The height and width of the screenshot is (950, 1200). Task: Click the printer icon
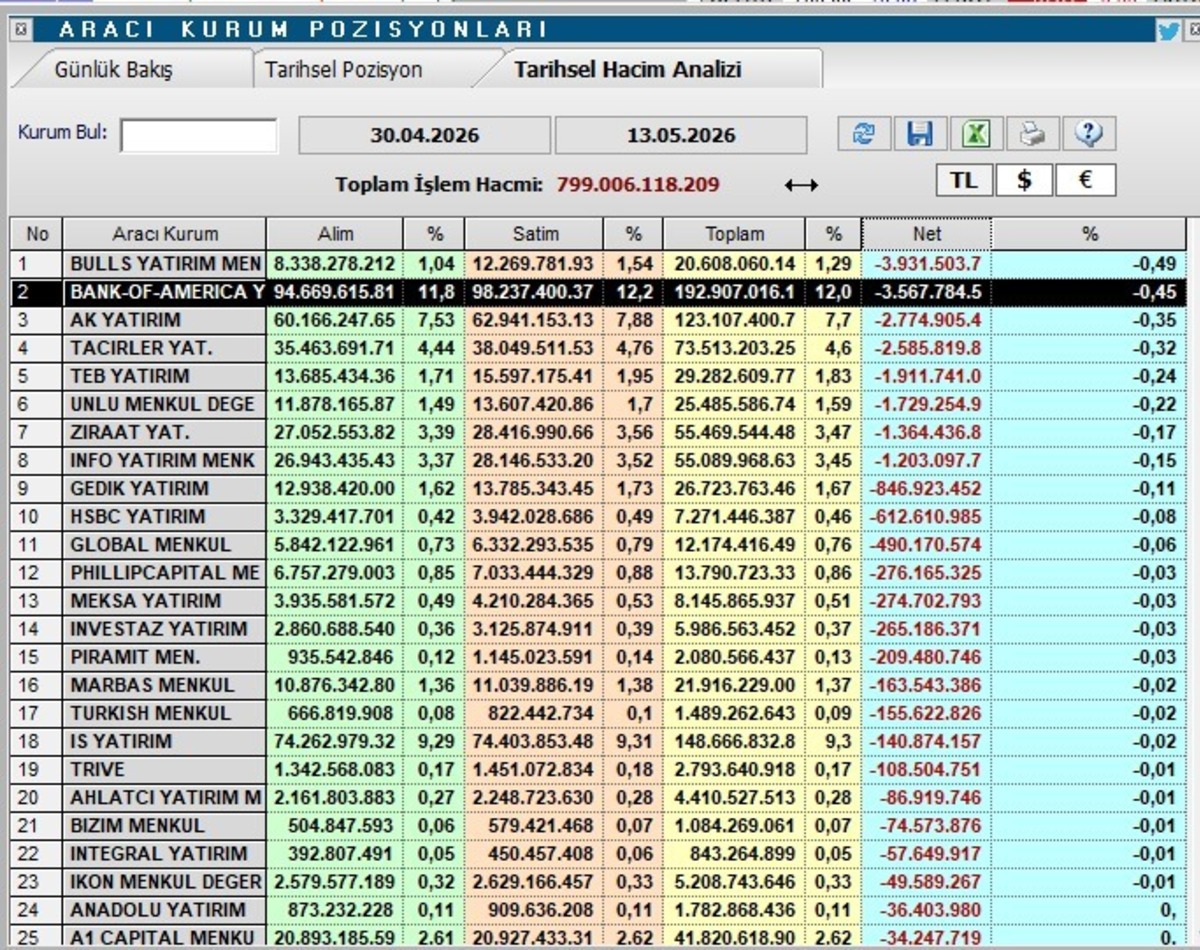1033,134
